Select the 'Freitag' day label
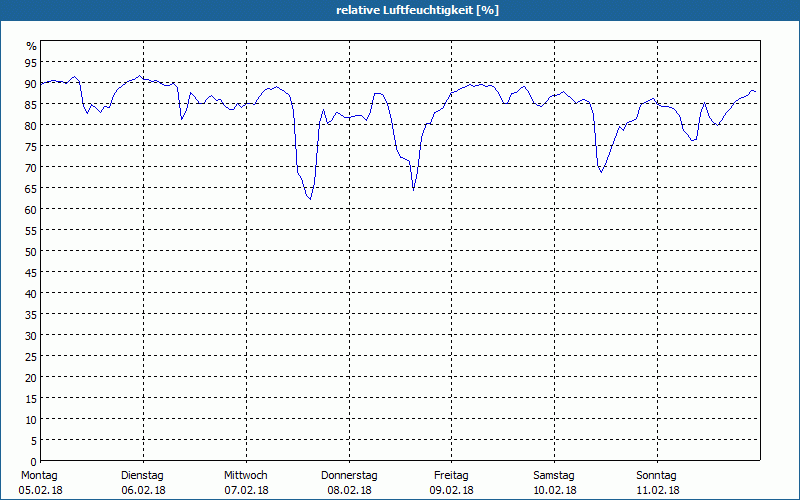This screenshot has width=800, height=500. (x=451, y=475)
